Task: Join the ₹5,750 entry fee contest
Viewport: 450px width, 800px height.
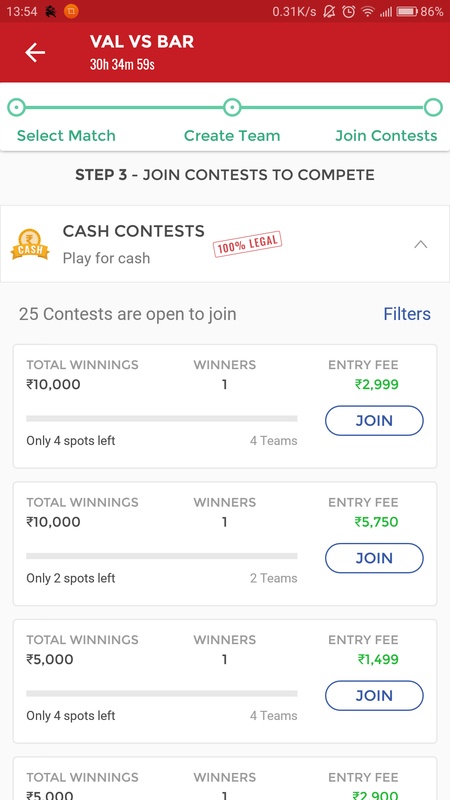Action: (x=374, y=558)
